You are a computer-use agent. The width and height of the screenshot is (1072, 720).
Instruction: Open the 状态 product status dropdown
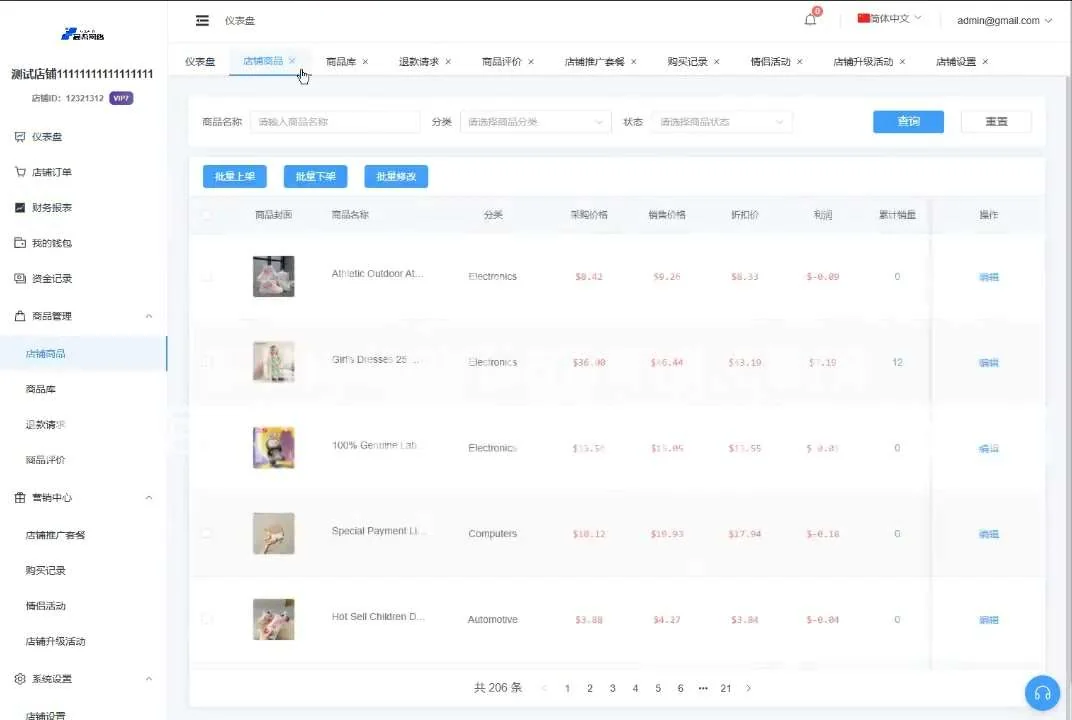pyautogui.click(x=721, y=122)
